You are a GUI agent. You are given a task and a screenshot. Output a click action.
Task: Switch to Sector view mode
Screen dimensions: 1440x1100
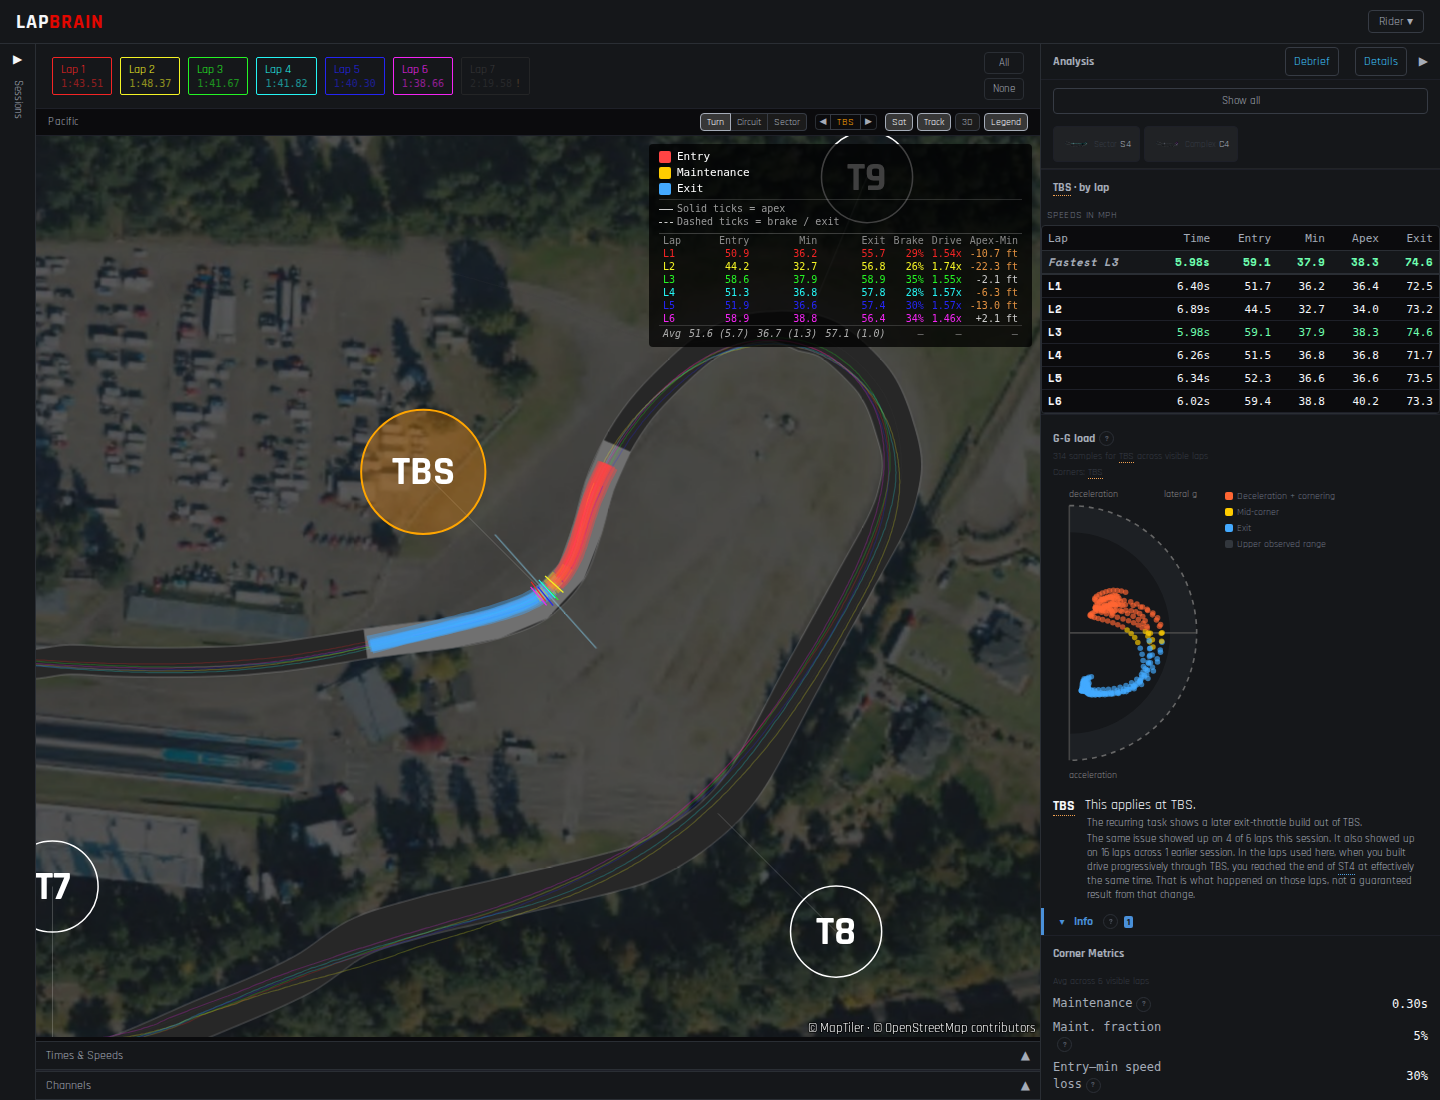tap(787, 122)
